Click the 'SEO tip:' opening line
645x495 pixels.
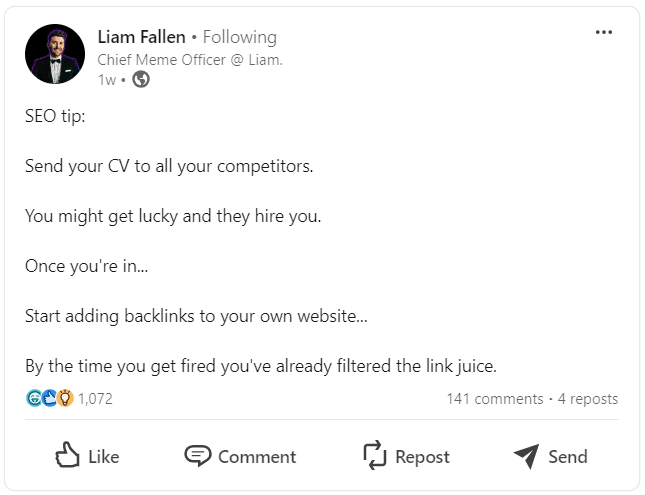pyautogui.click(x=55, y=116)
